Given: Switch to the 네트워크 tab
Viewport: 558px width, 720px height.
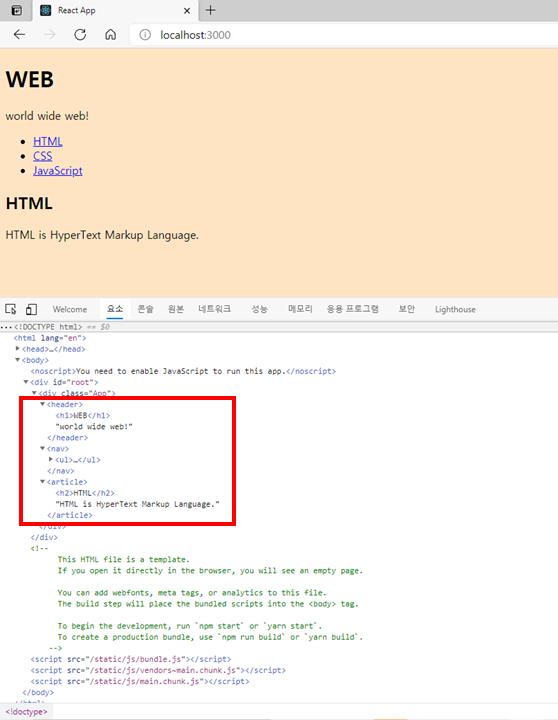Looking at the screenshot, I should click(214, 309).
